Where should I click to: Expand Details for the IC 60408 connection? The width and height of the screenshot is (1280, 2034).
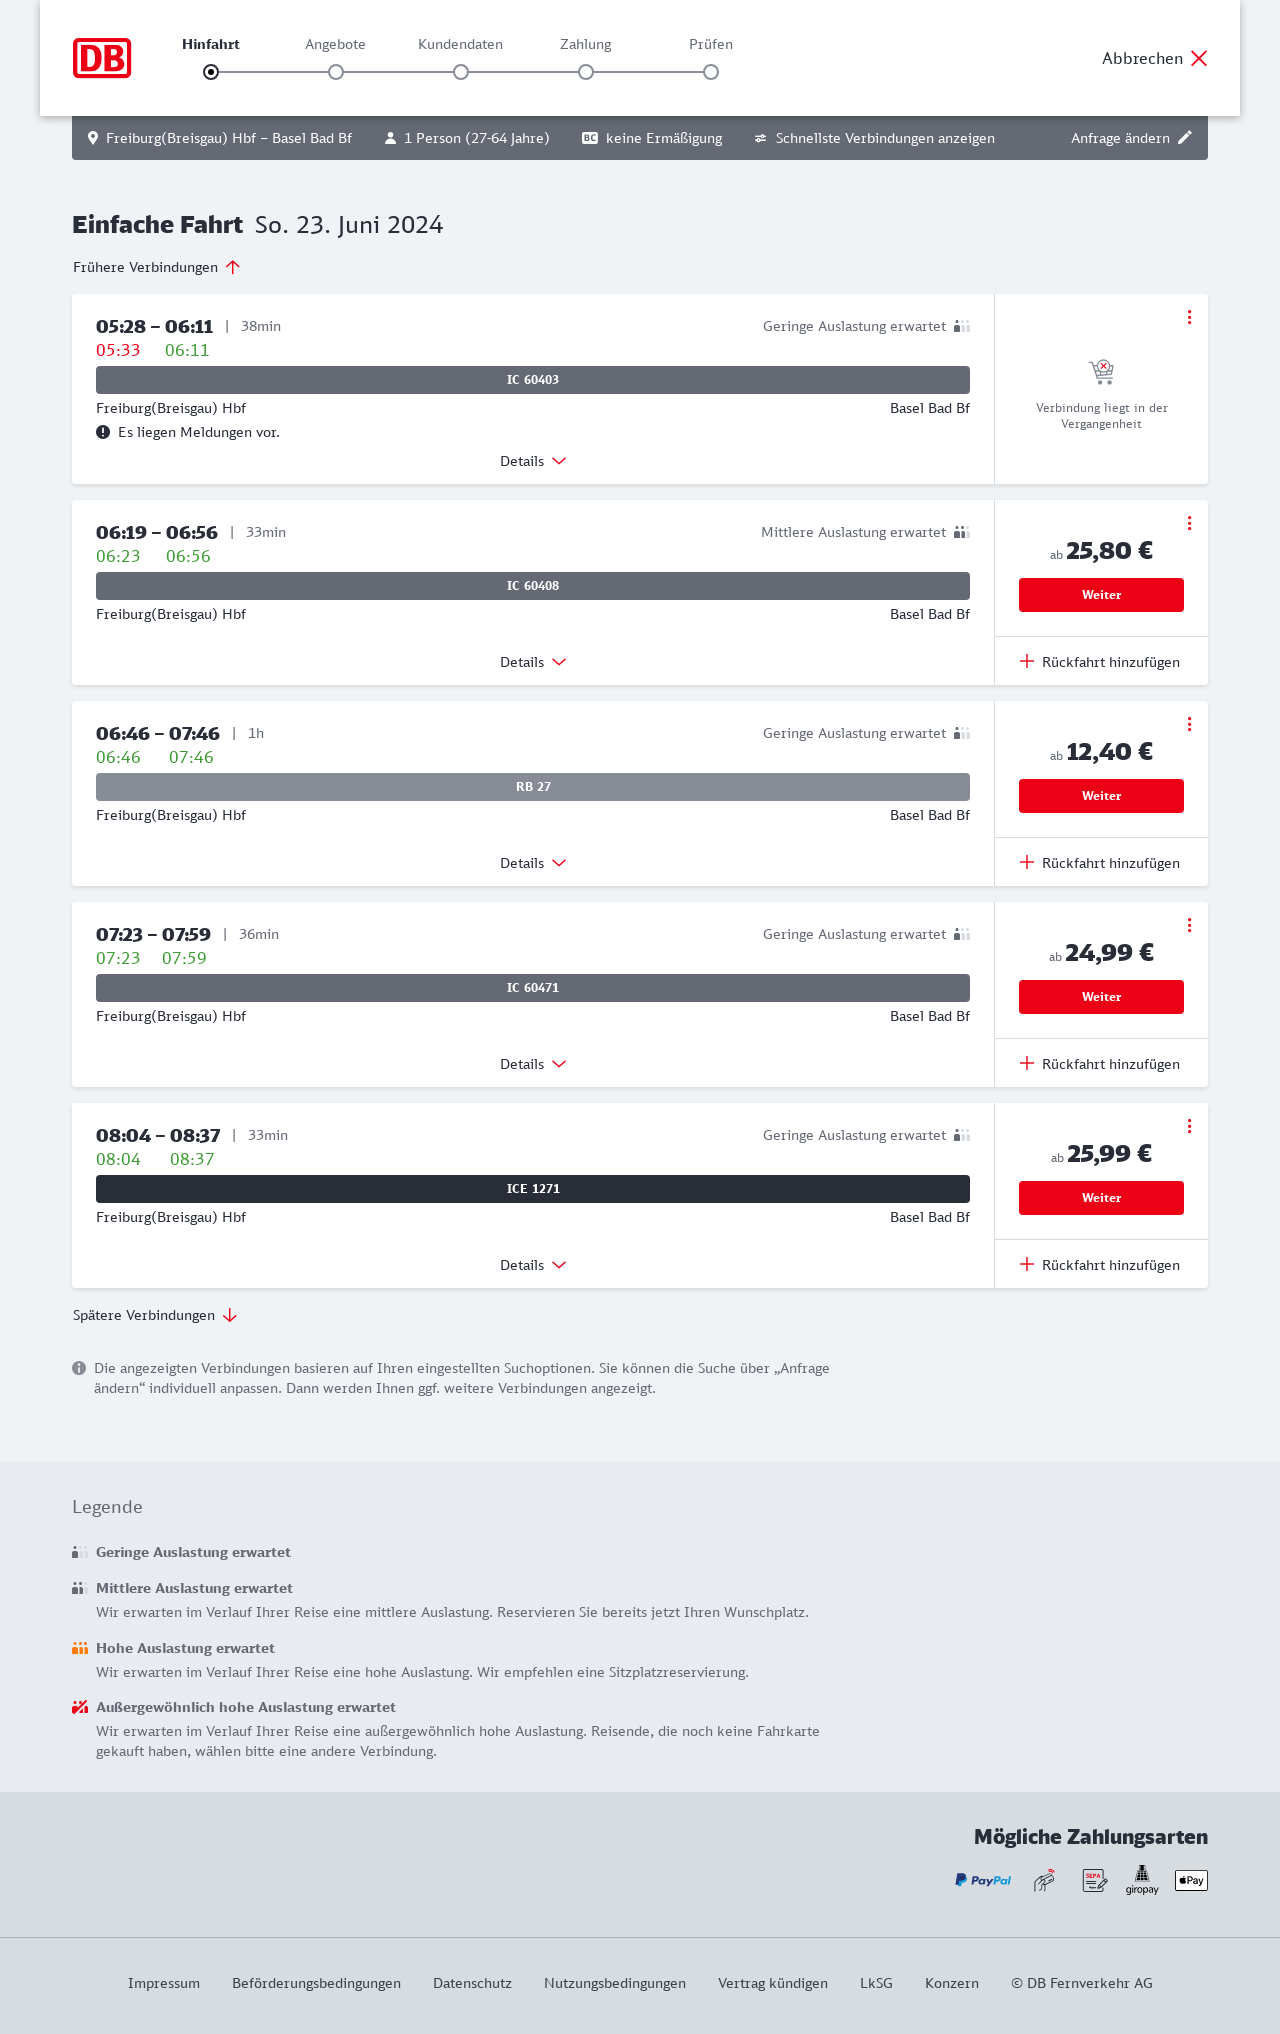(533, 662)
